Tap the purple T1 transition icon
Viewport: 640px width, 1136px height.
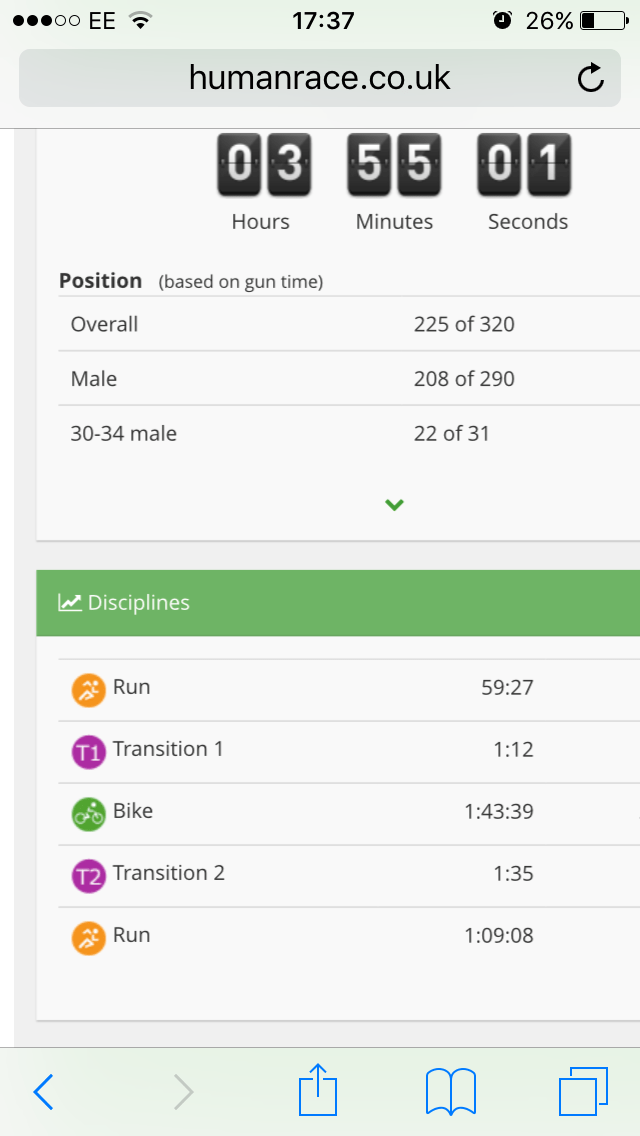[x=88, y=751]
